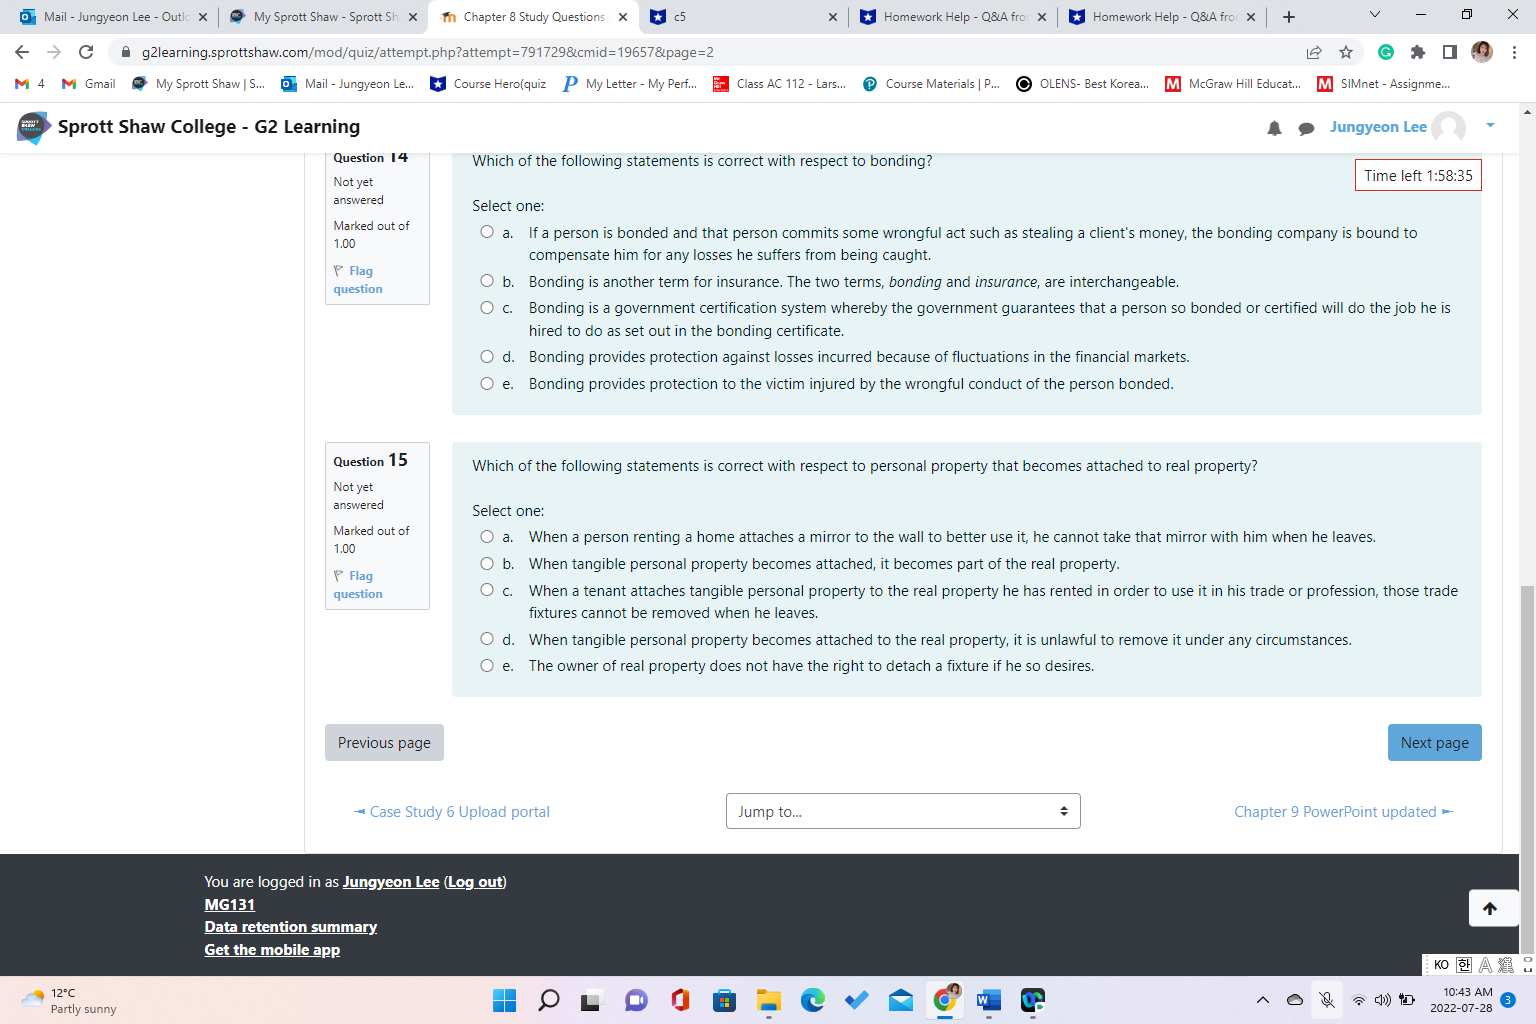Check the time left counter
Viewport: 1536px width, 1024px height.
point(1418,175)
